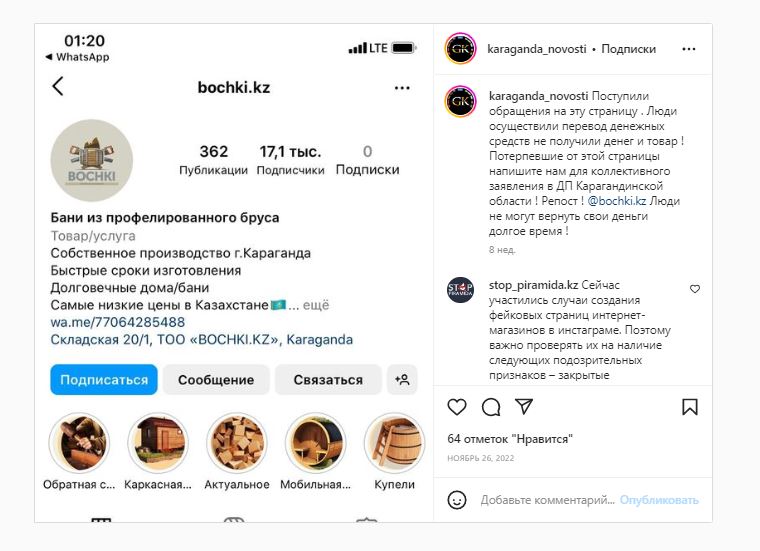Viewport: 760px width, 551px height.
Task: Return to WhatsApp via status bar link
Action: click(78, 57)
